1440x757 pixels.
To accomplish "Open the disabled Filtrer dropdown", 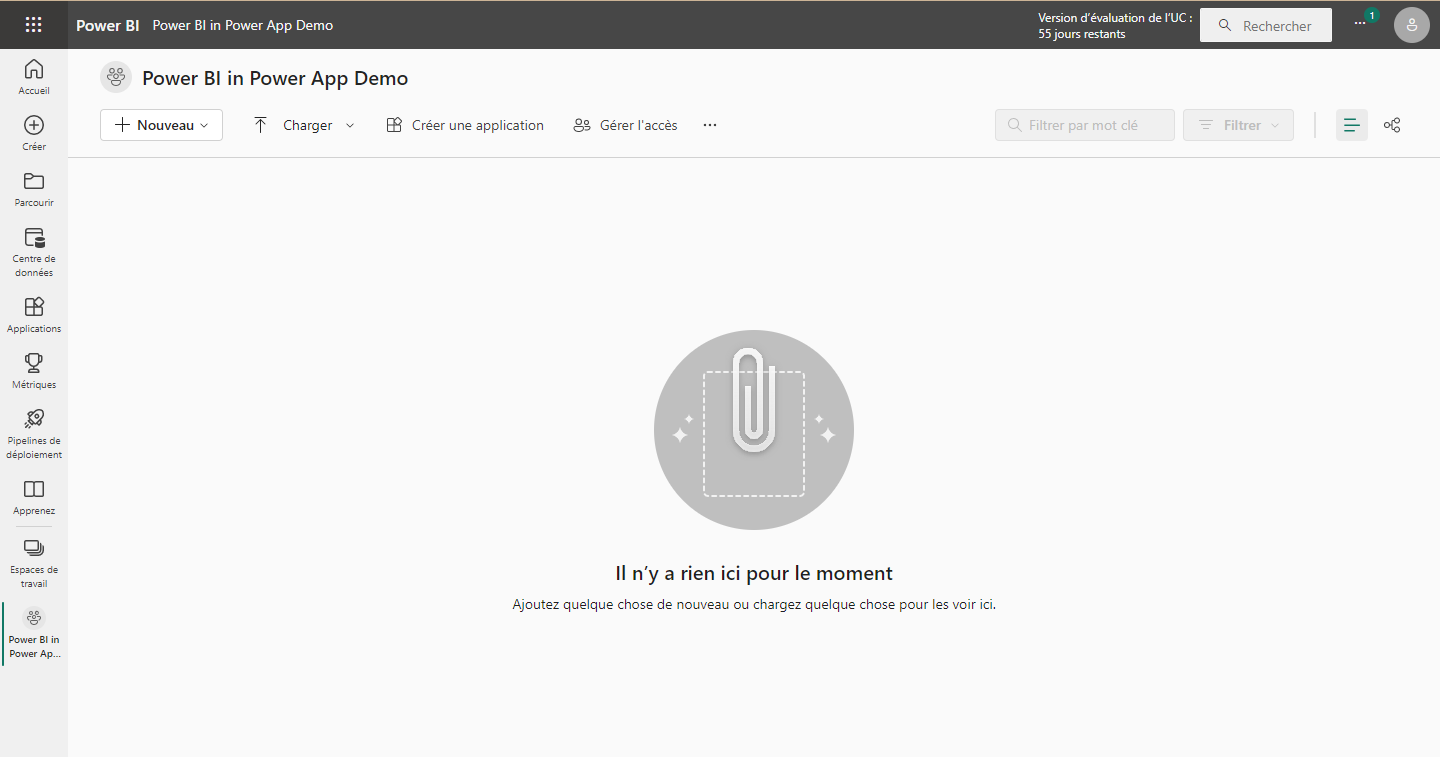I will coord(1238,125).
